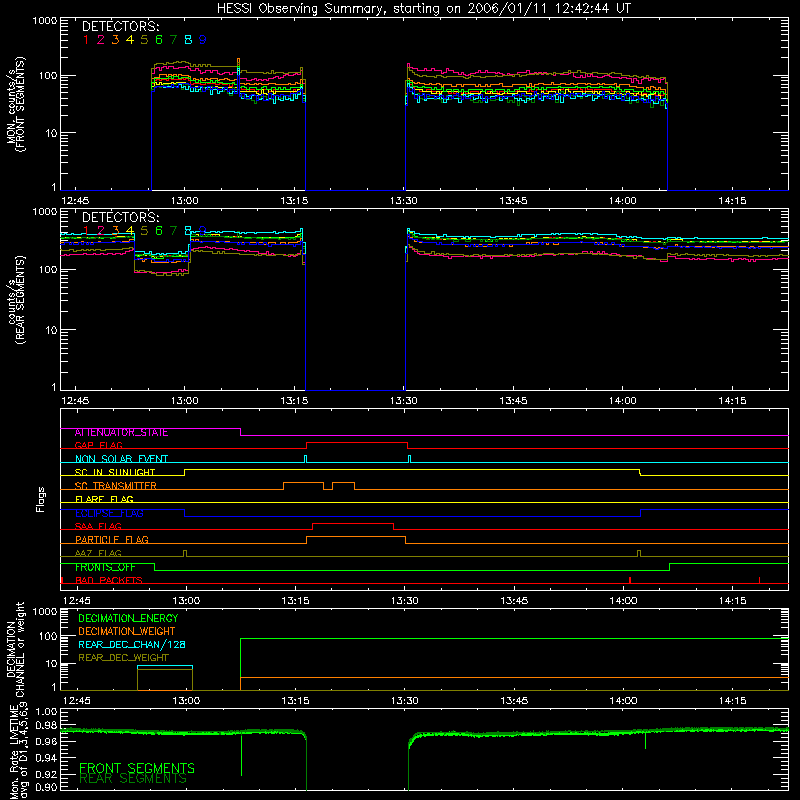The height and width of the screenshot is (800, 800).
Task: Click 12:45 tick under the Flags panel
Action: point(77,601)
